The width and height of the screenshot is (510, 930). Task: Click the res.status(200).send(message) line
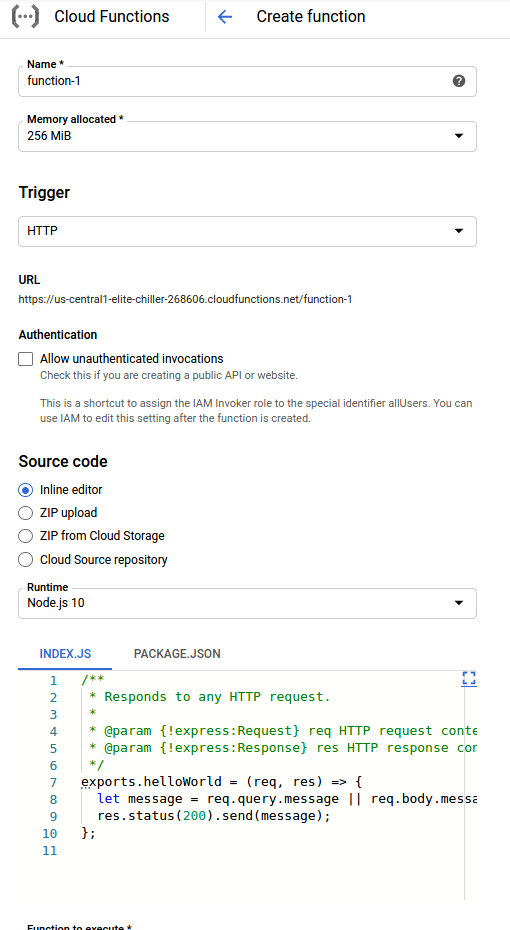click(x=213, y=816)
